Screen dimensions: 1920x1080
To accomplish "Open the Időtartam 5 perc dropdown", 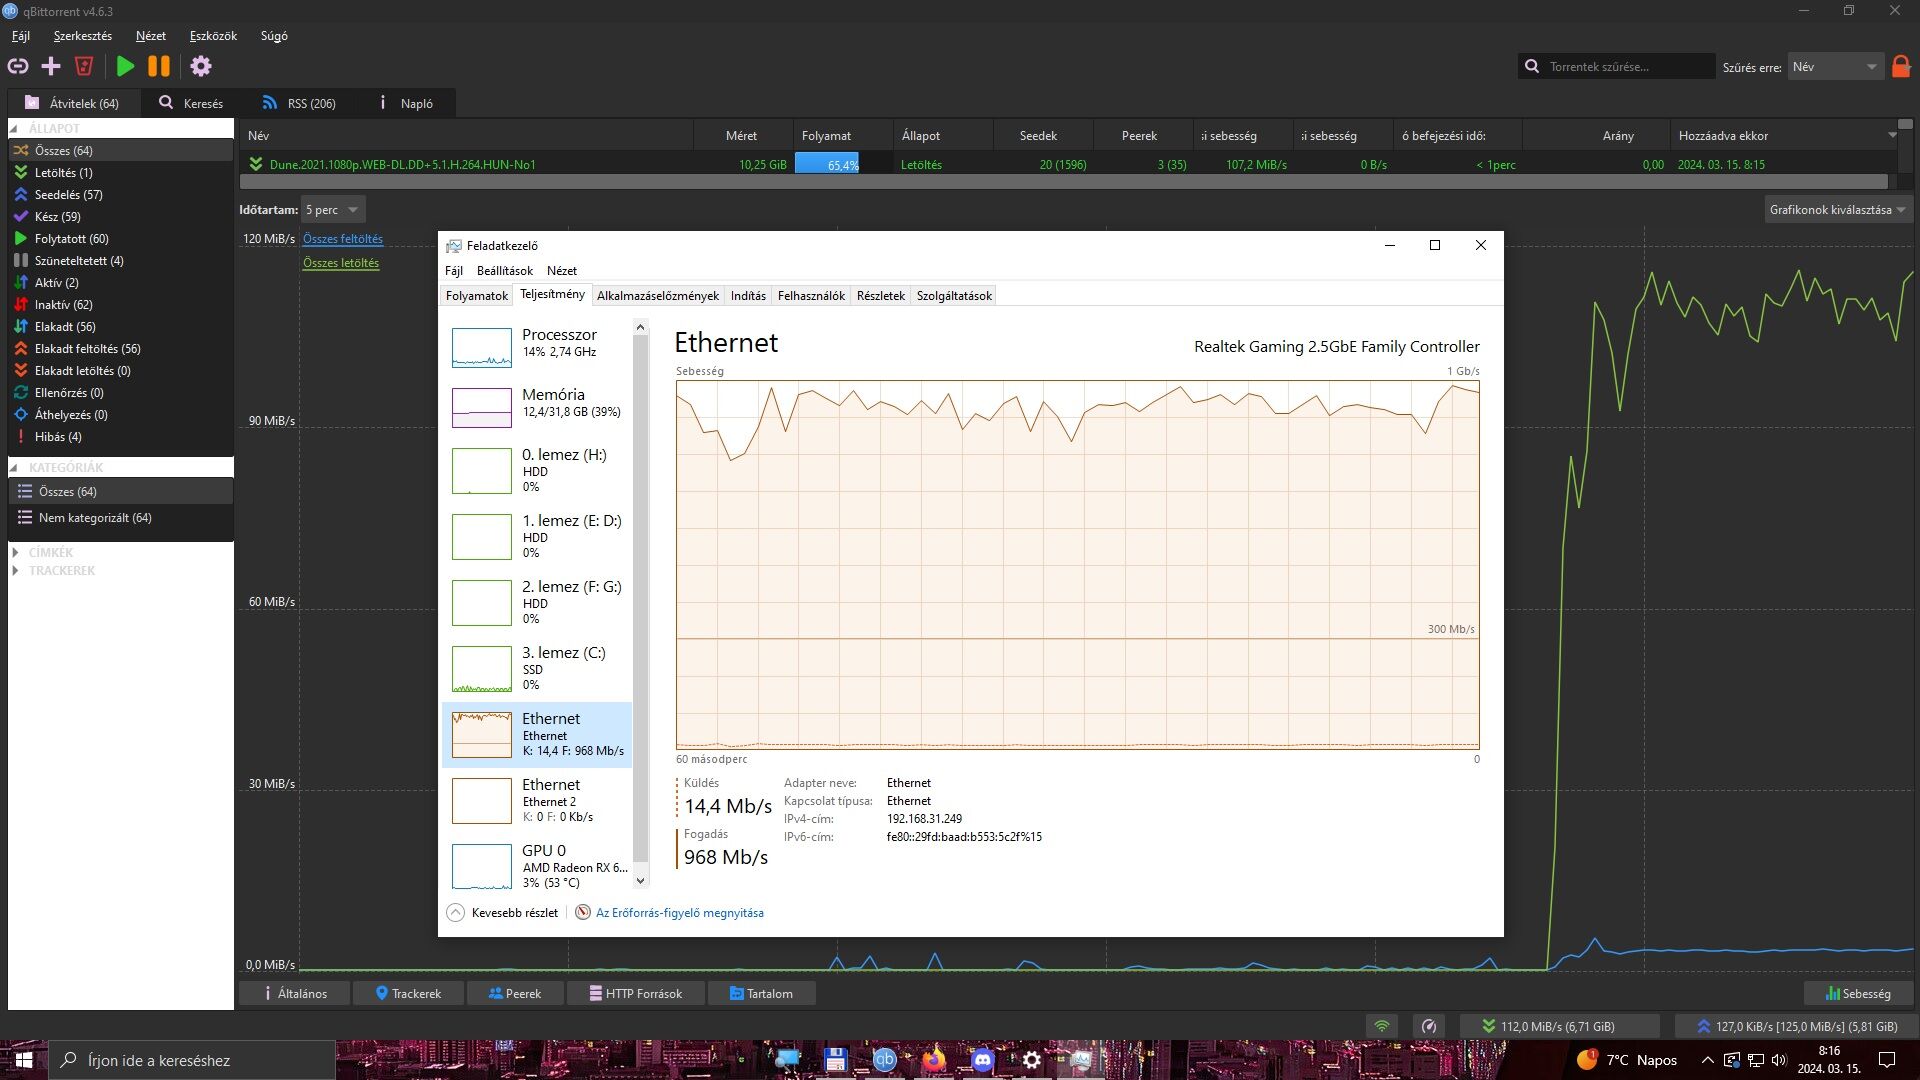I will (332, 210).
